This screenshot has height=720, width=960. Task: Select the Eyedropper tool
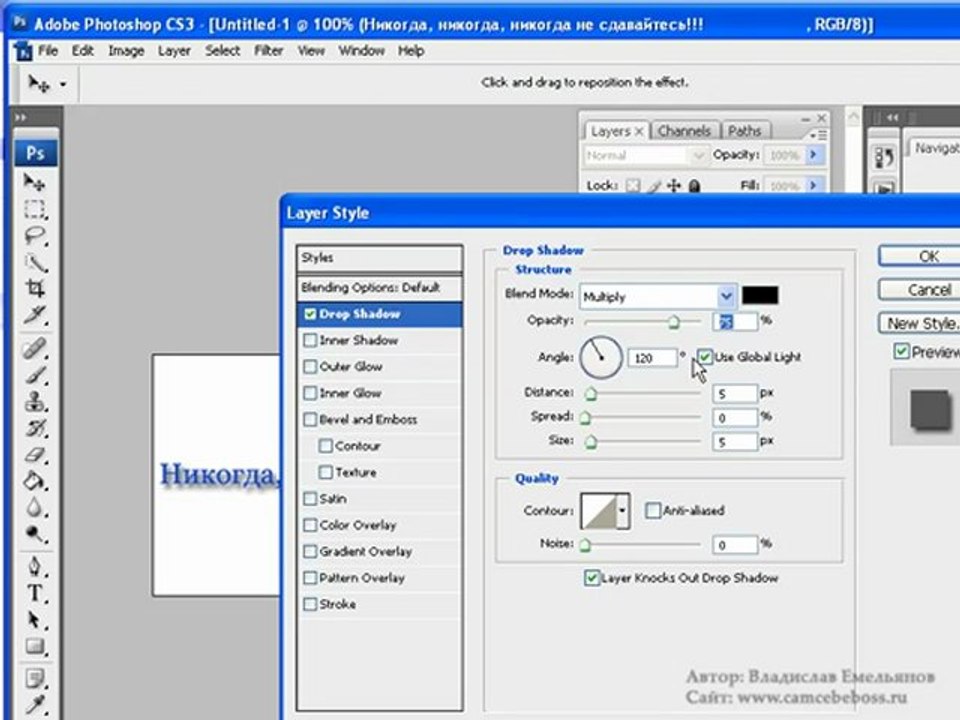tap(35, 705)
